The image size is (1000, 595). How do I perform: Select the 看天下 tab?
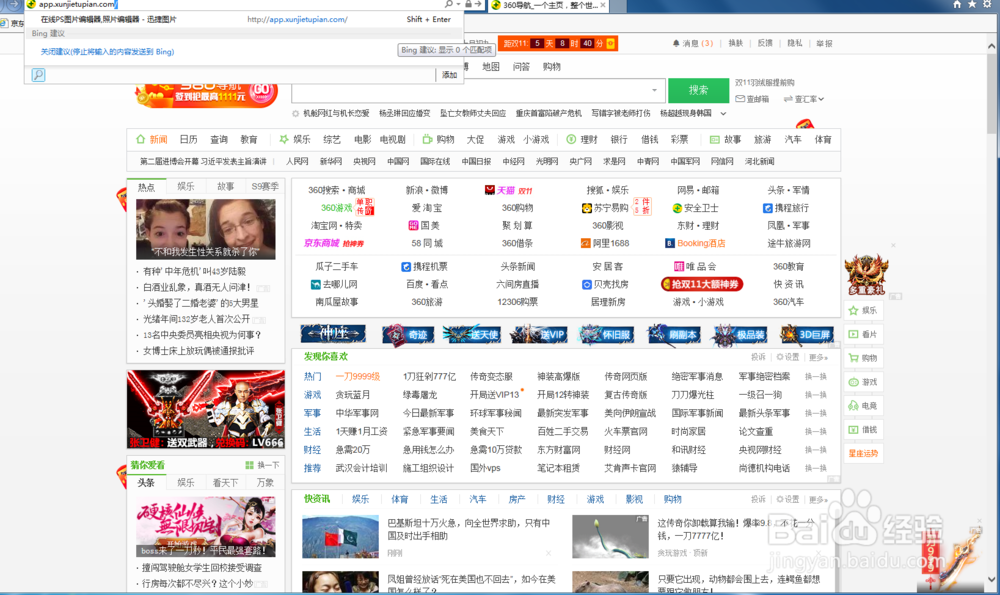pyautogui.click(x=225, y=483)
